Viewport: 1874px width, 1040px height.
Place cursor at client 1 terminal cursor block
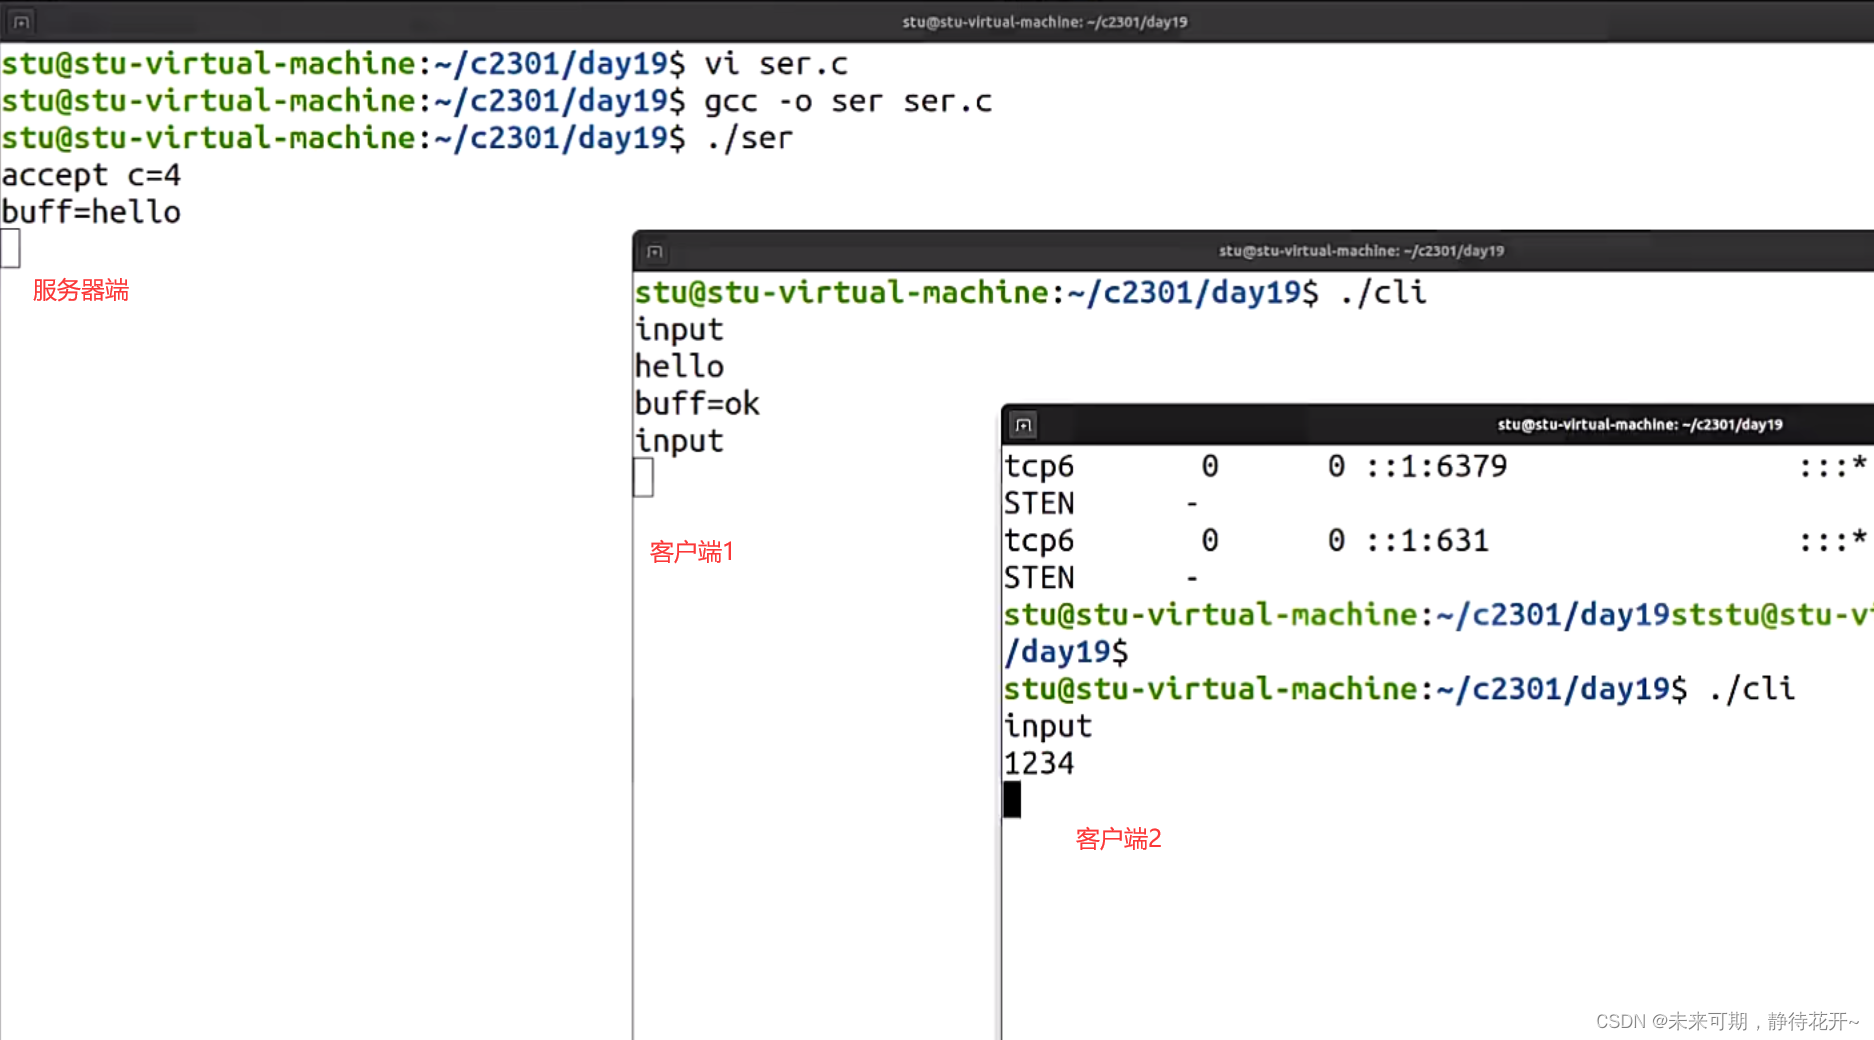point(644,477)
